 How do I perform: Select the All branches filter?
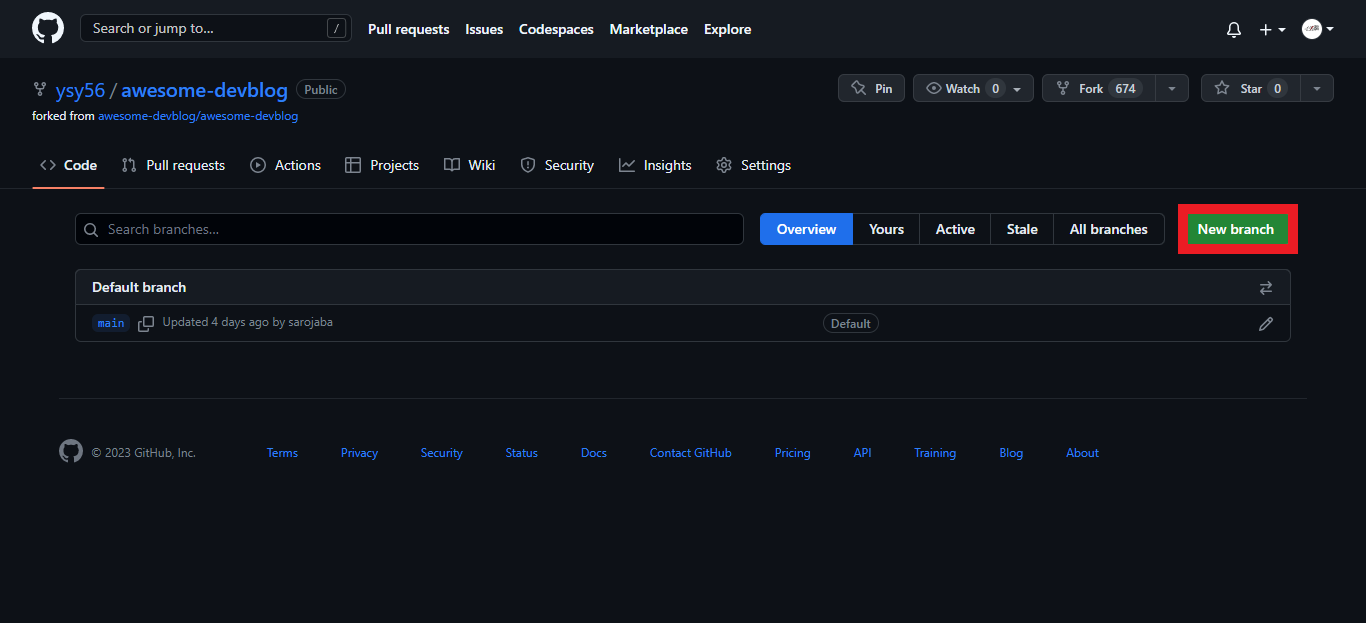1109,229
